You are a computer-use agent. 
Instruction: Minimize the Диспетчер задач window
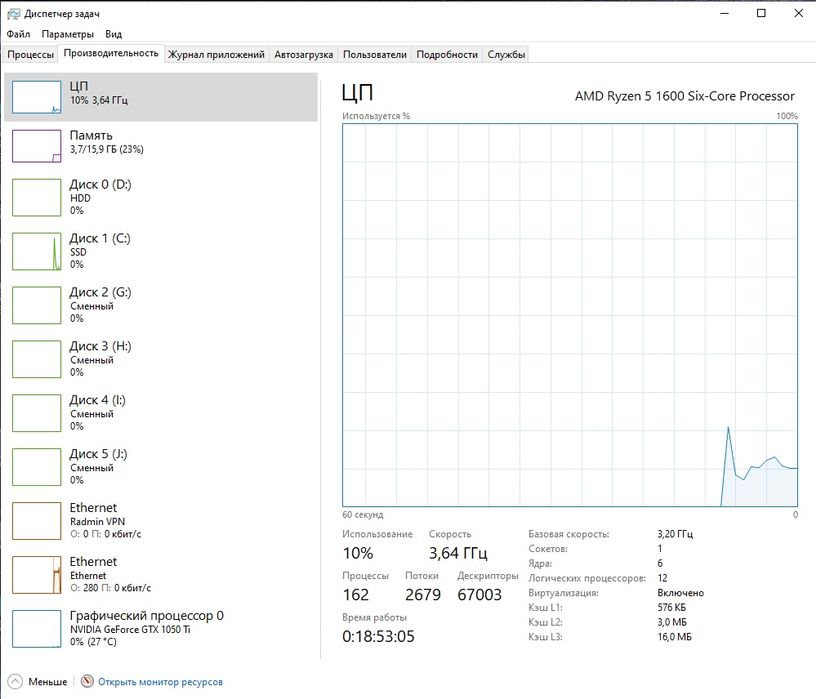pyautogui.click(x=725, y=14)
